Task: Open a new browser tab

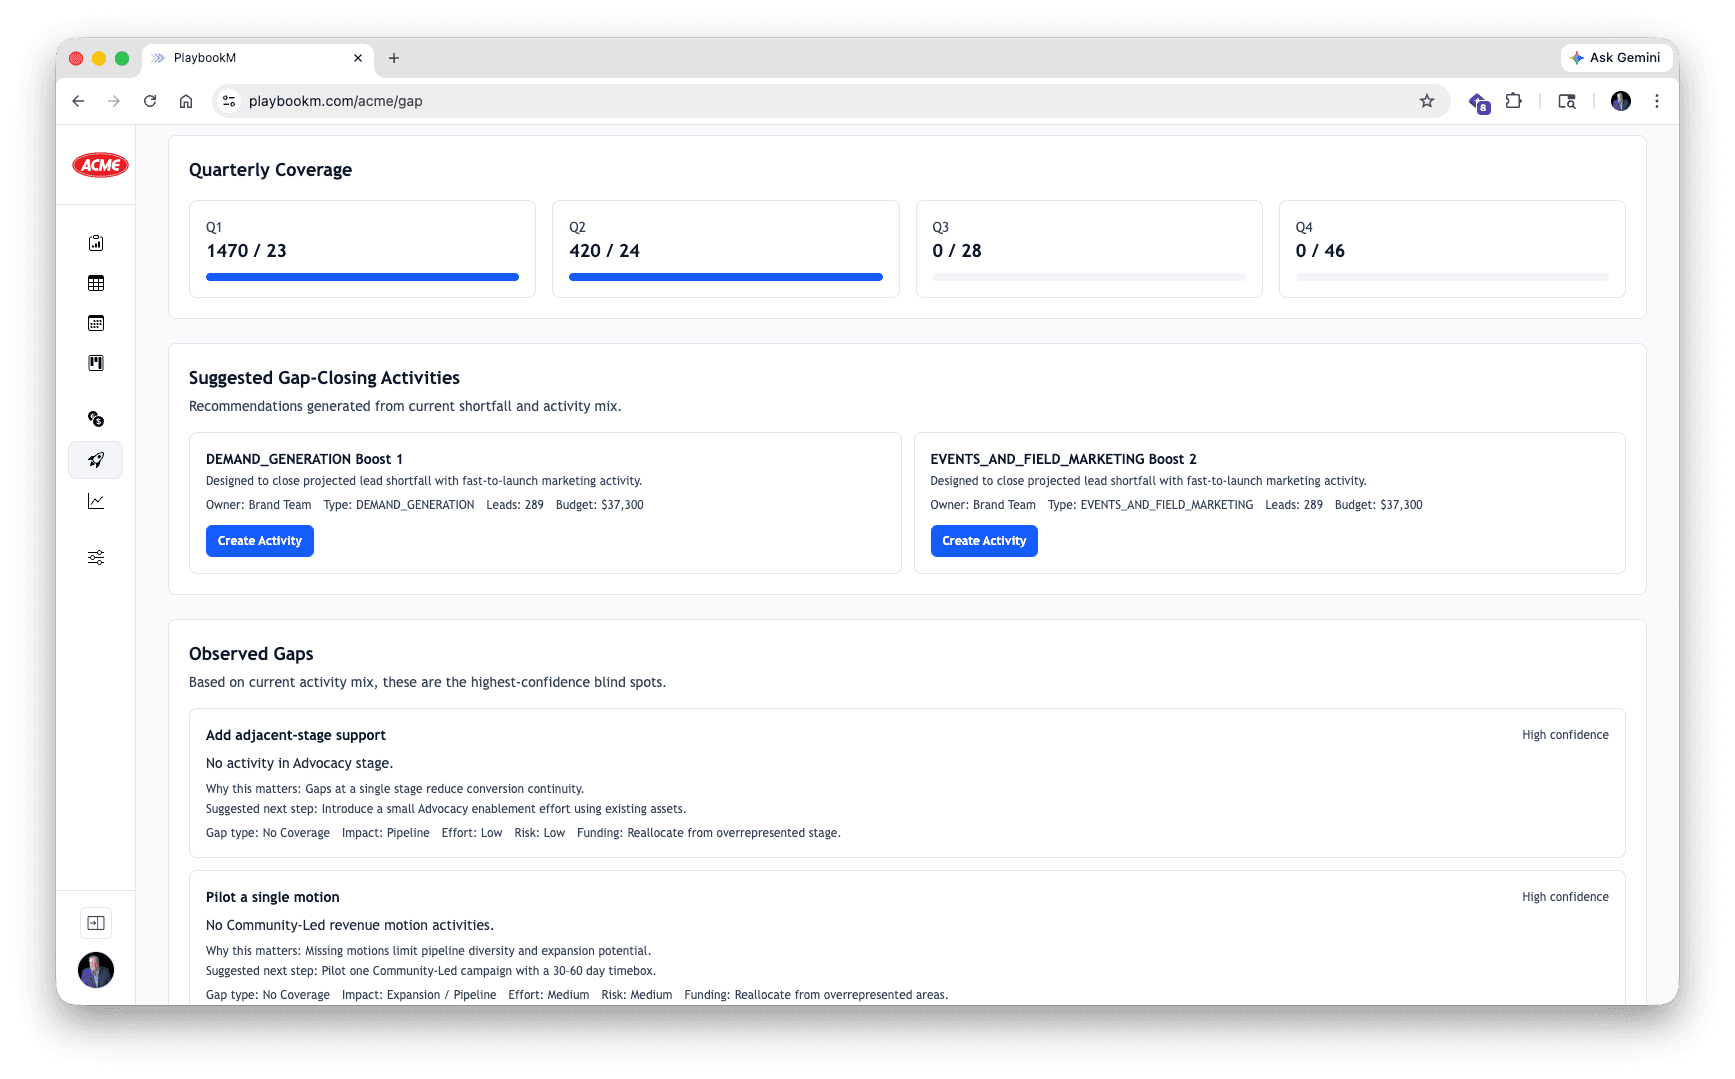Action: click(x=394, y=58)
